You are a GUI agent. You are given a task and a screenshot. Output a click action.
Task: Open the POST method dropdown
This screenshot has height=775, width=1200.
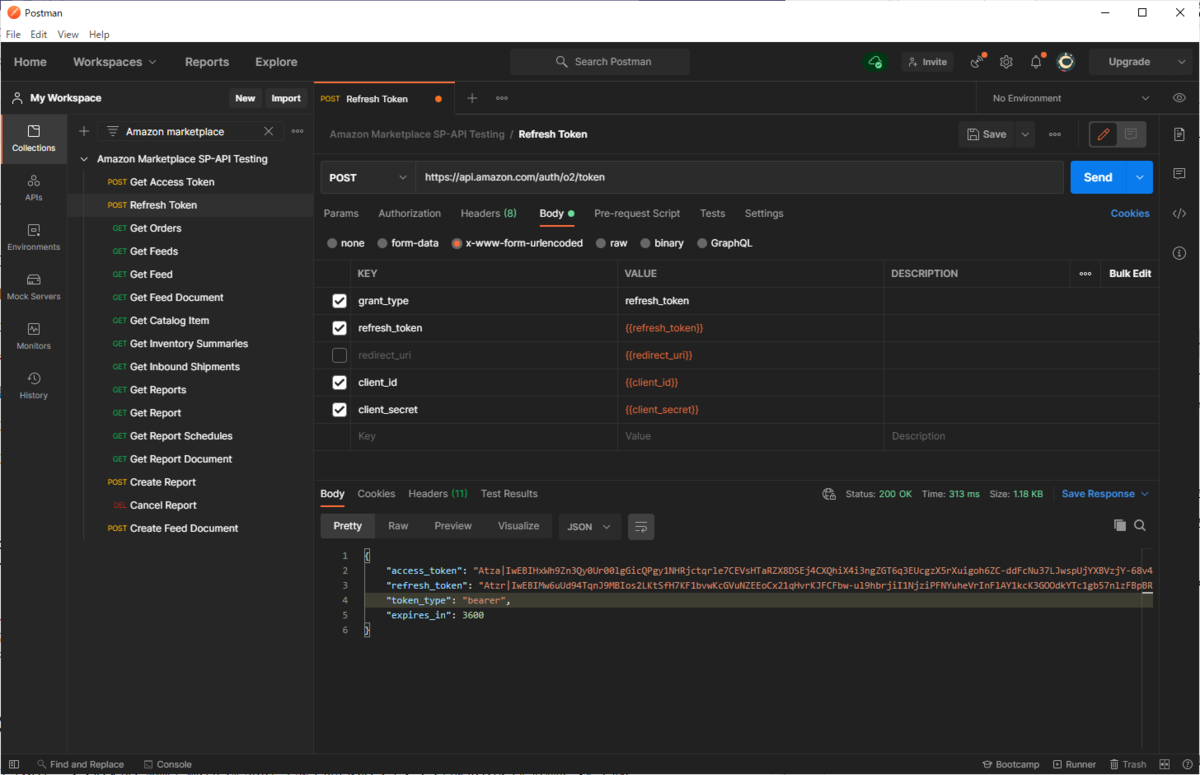click(x=368, y=177)
